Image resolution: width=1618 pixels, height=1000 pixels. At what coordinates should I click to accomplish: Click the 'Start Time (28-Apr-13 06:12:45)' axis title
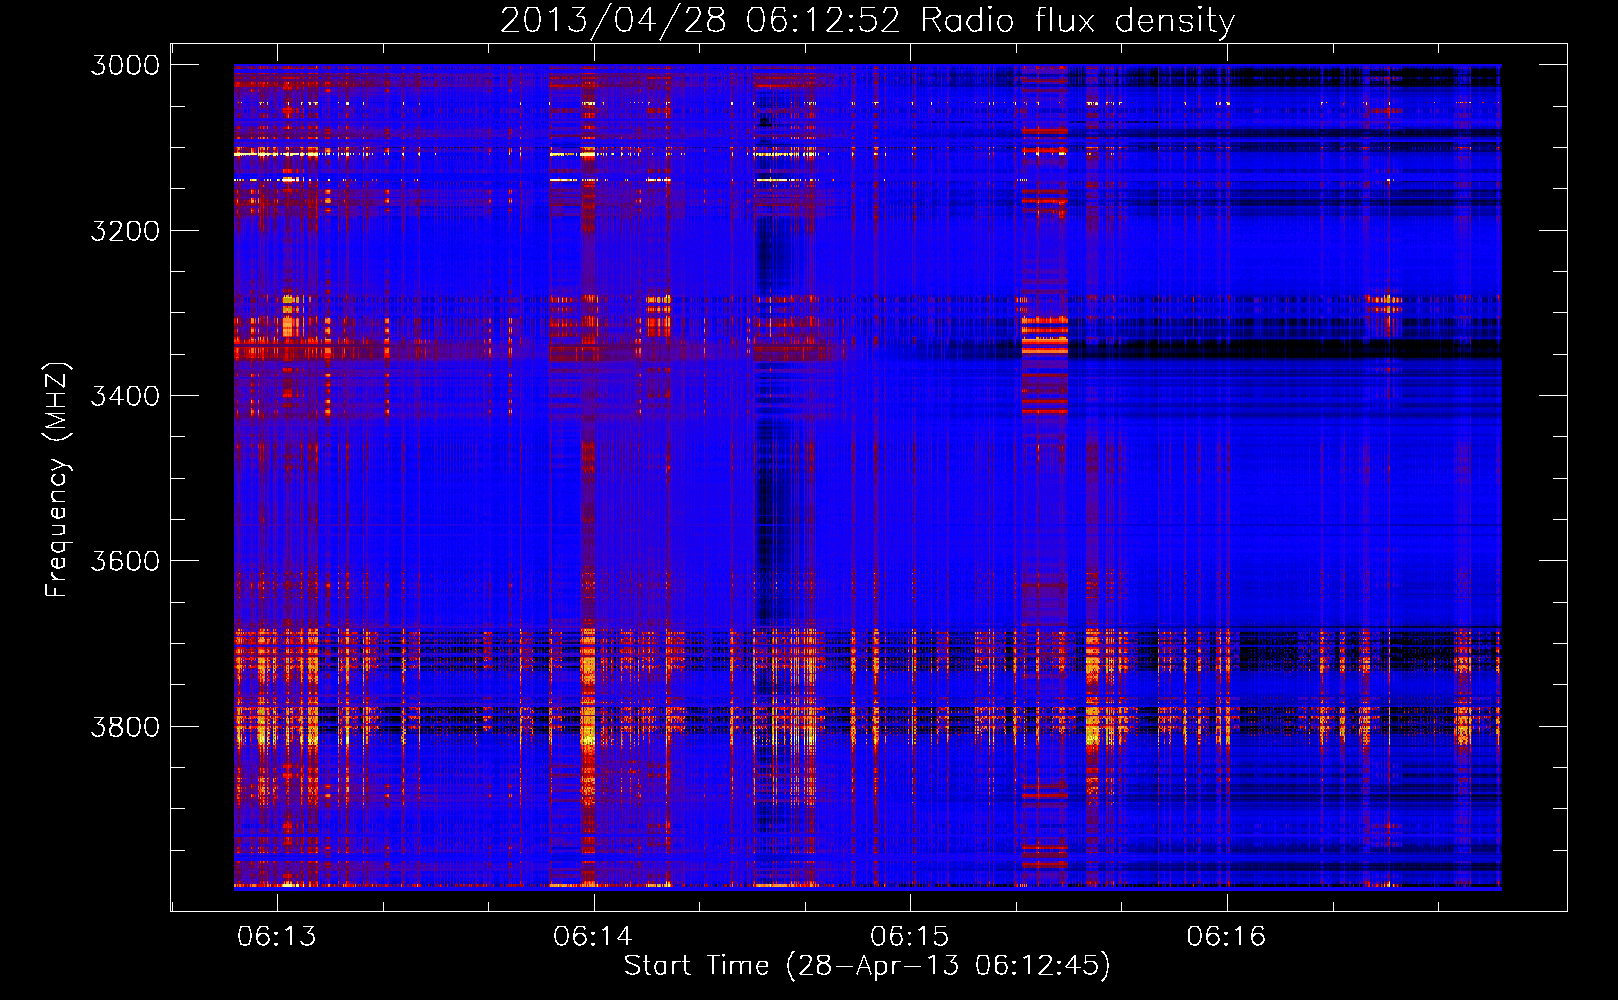click(867, 966)
